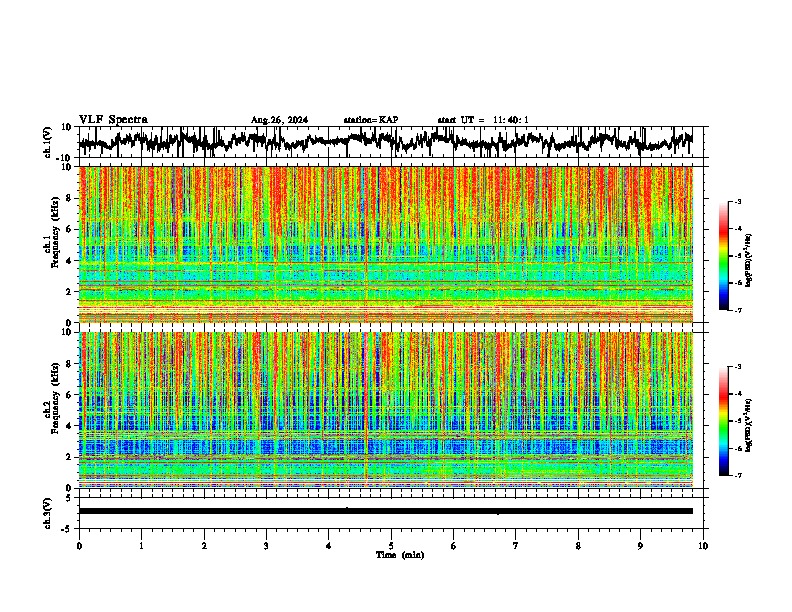Image resolution: width=792 pixels, height=612 pixels.
Task: Click time axis tick label "1"
Action: 141,546
